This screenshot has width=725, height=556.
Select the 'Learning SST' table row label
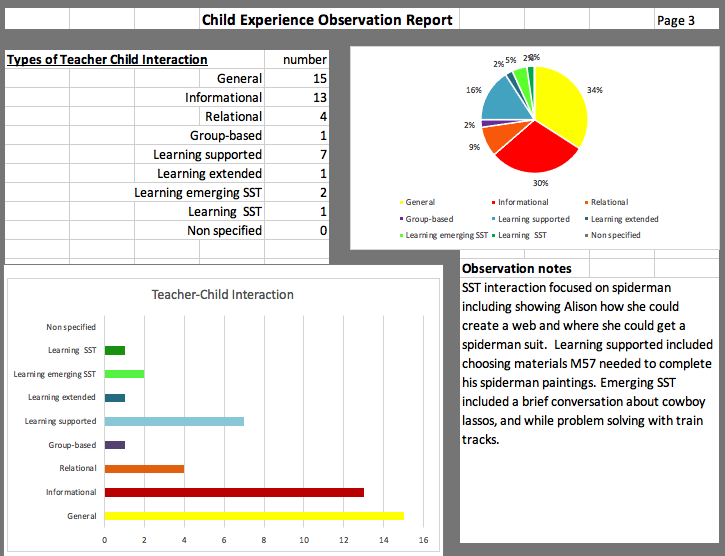tap(225, 211)
